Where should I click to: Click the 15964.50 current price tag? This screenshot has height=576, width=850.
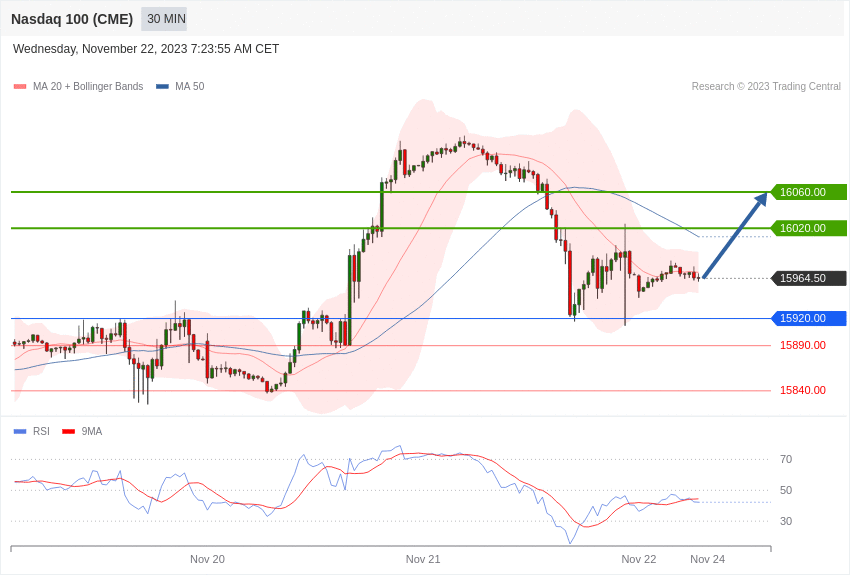[808, 279]
